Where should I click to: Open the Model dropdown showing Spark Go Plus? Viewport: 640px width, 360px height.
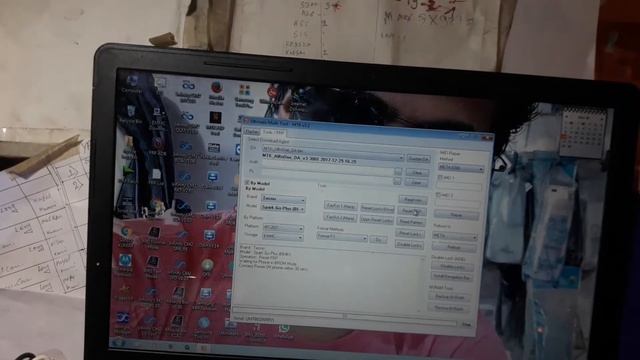tap(283, 208)
